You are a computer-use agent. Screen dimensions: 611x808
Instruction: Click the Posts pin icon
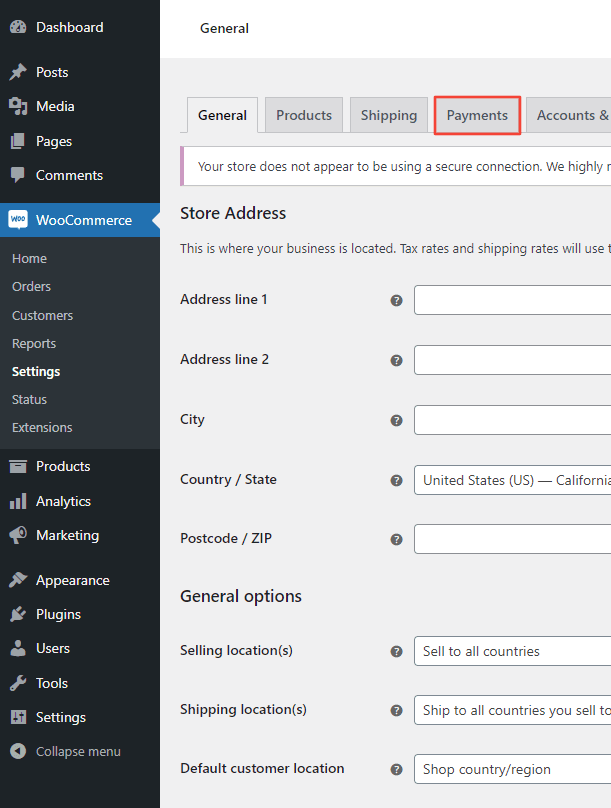pos(18,72)
